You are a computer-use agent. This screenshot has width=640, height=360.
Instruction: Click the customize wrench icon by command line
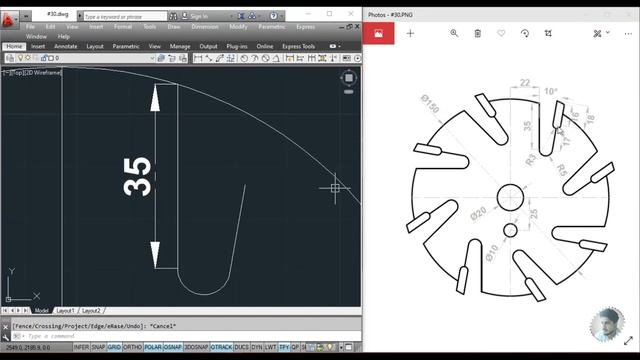(x=5, y=337)
